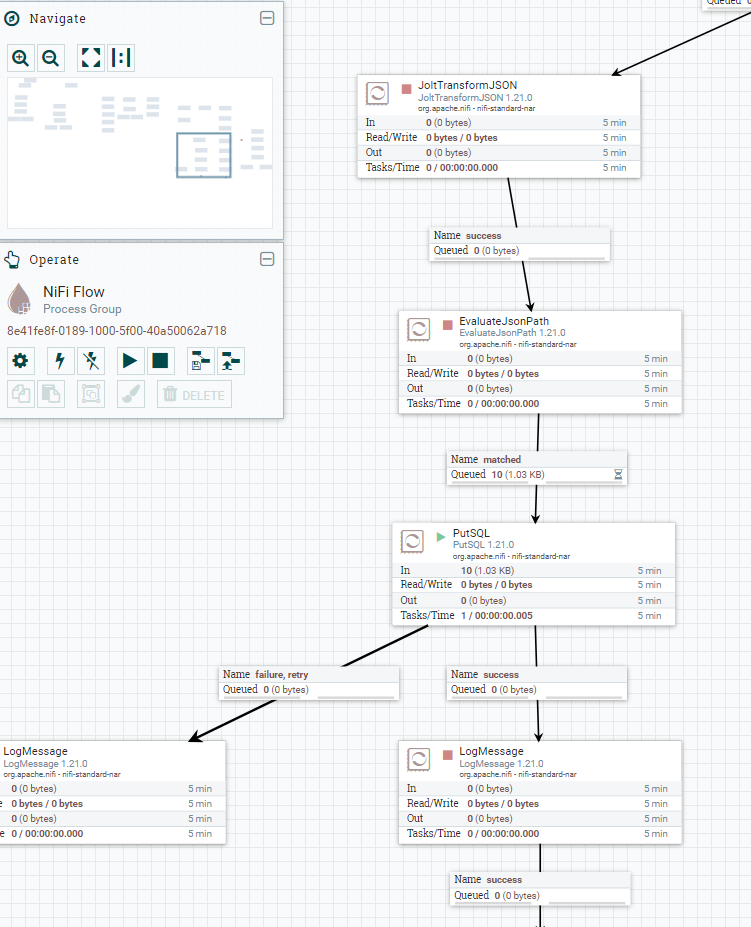Click the Zoom Out magnifier icon
The image size is (751, 927).
click(51, 58)
